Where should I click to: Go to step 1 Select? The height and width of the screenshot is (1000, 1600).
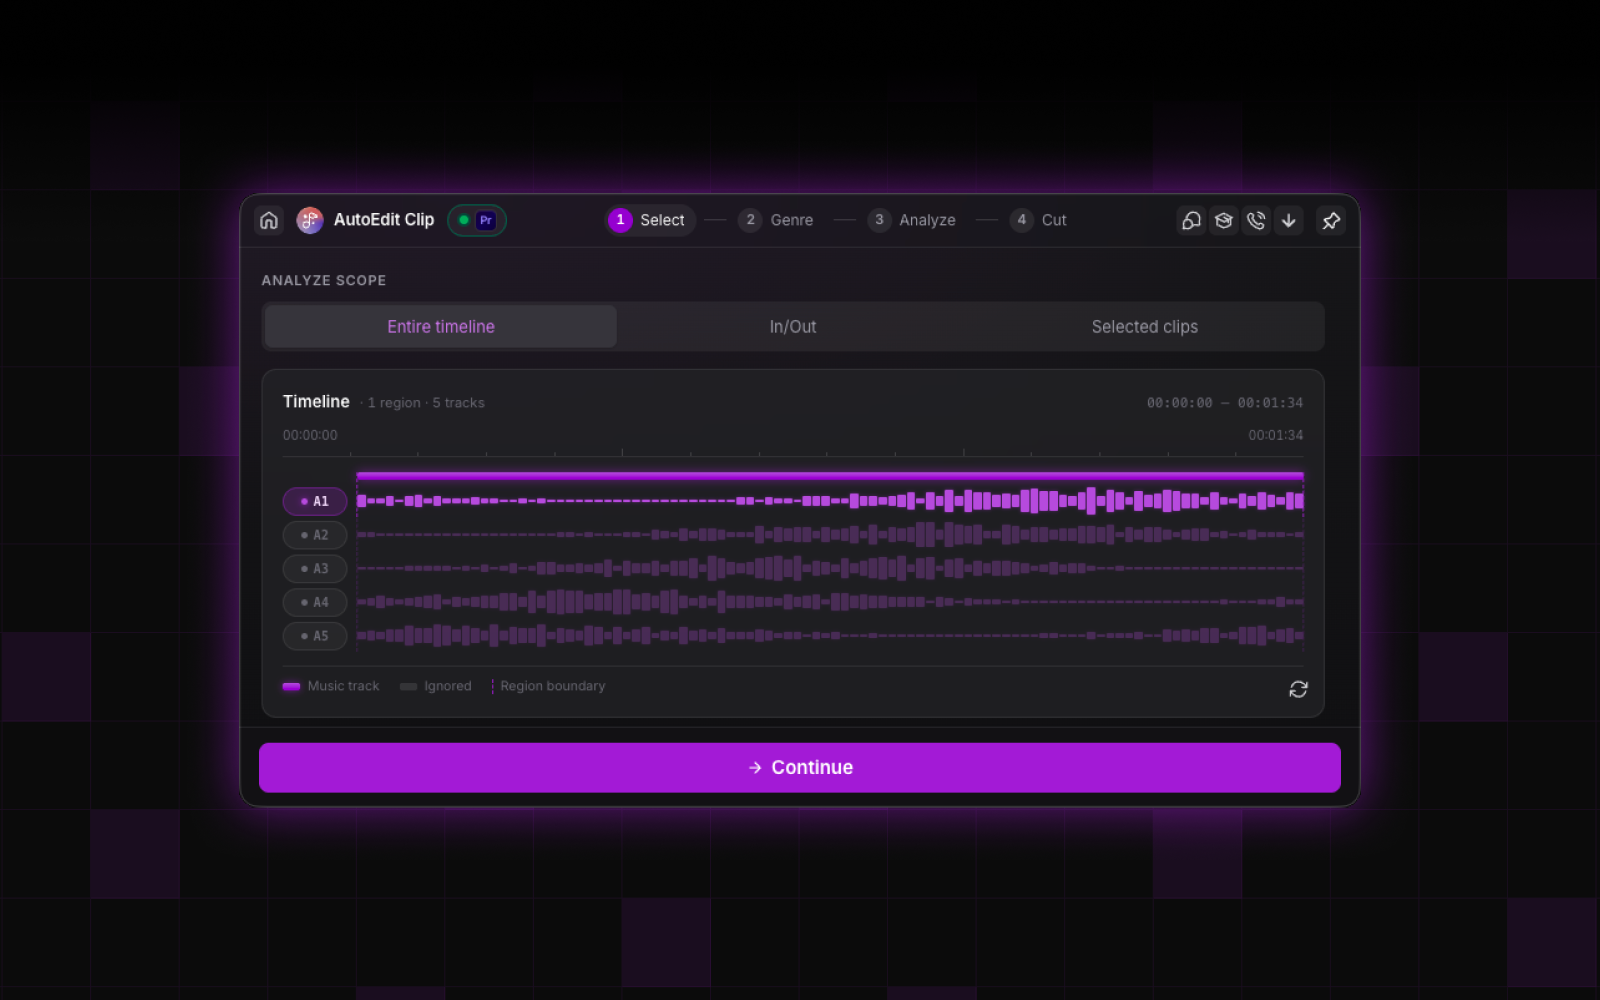650,220
